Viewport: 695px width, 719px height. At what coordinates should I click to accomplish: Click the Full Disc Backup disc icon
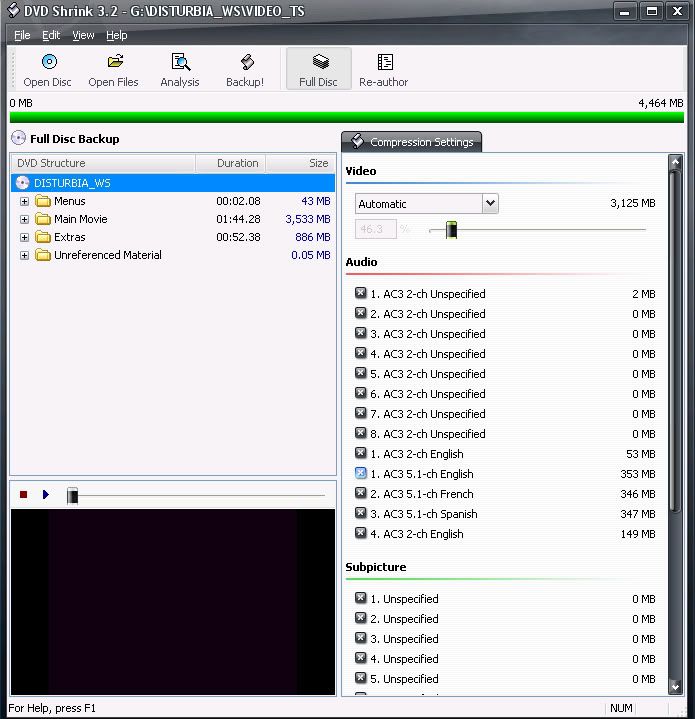click(18, 138)
